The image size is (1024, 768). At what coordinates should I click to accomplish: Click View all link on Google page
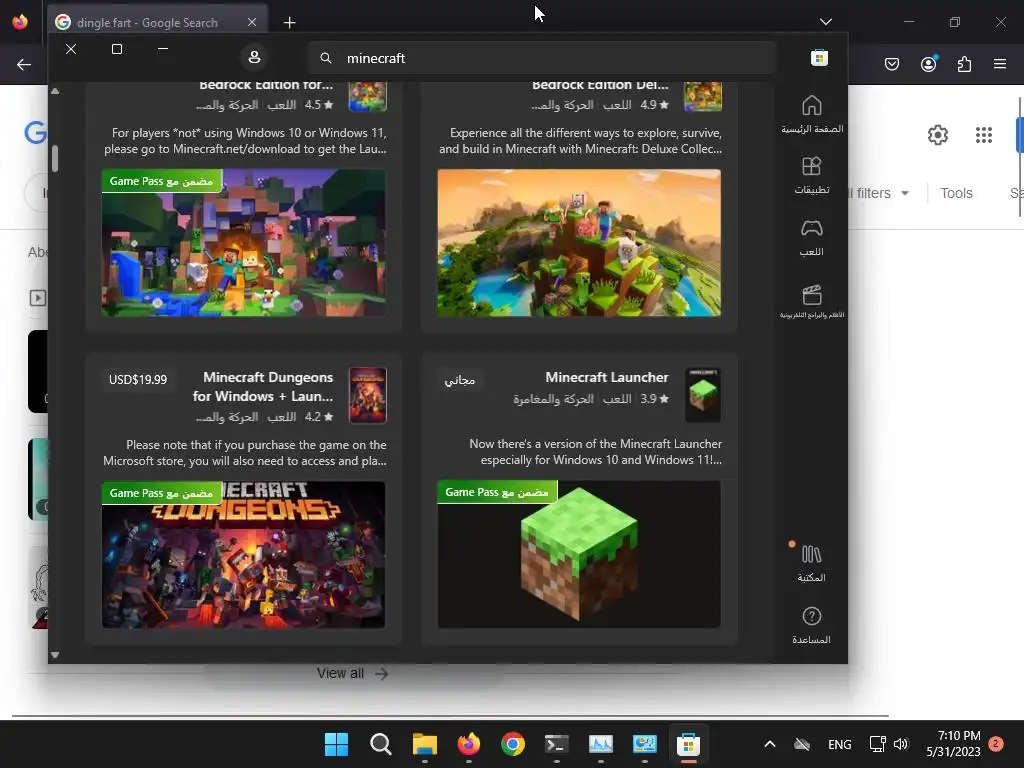pos(353,673)
